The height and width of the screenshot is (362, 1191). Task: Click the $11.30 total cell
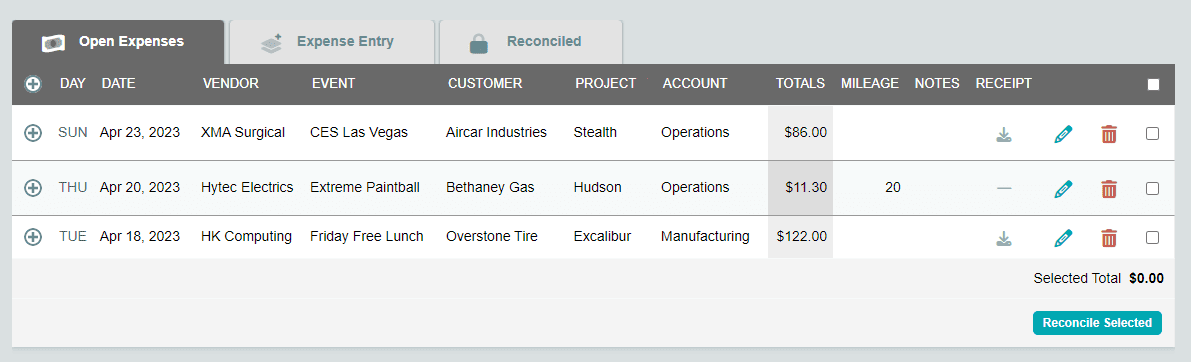click(801, 187)
